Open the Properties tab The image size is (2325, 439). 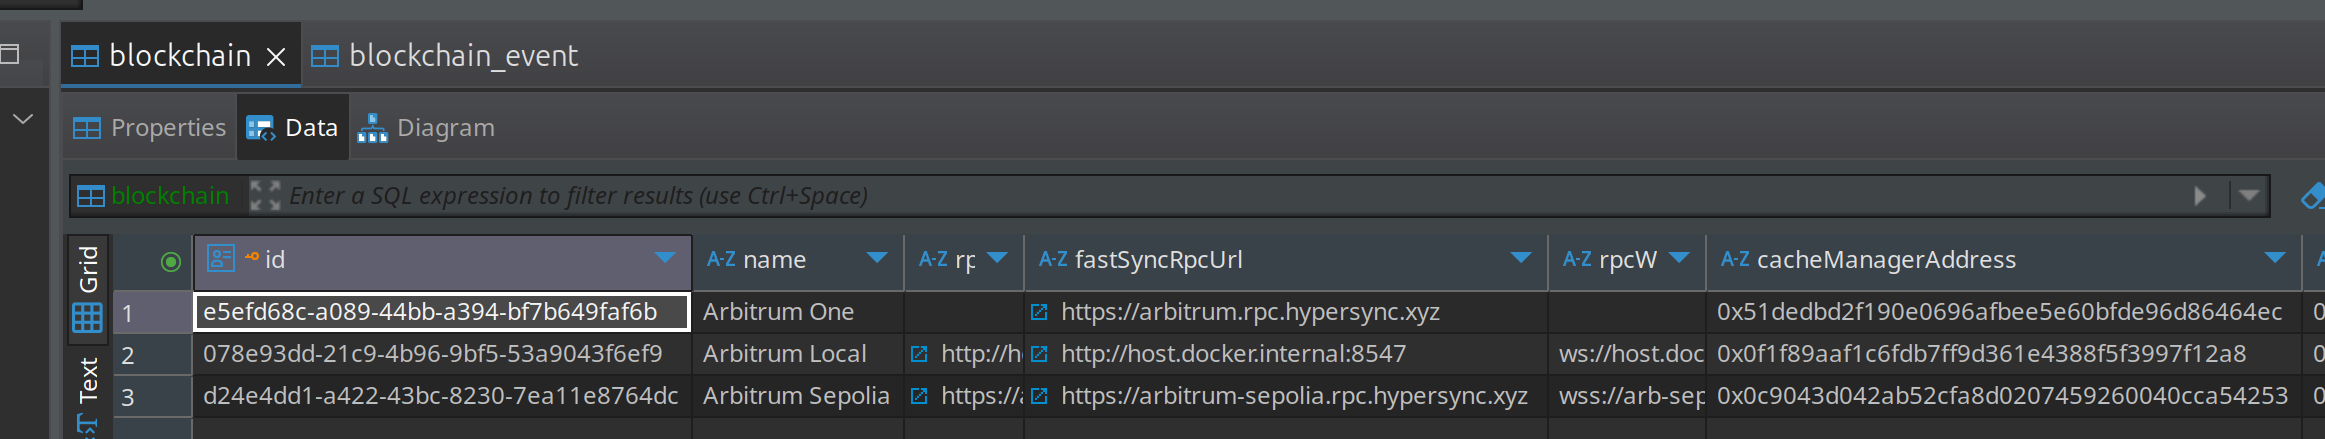coord(150,128)
